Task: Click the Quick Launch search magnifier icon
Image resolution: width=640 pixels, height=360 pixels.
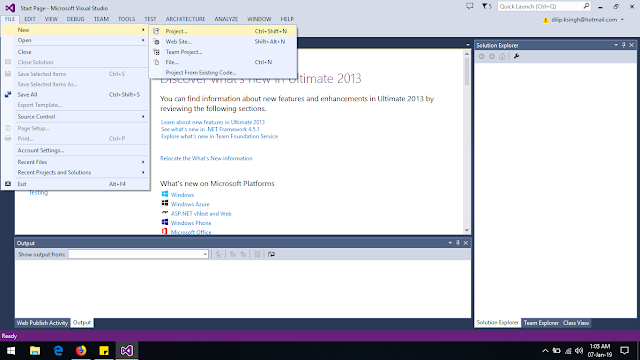Action: click(586, 6)
